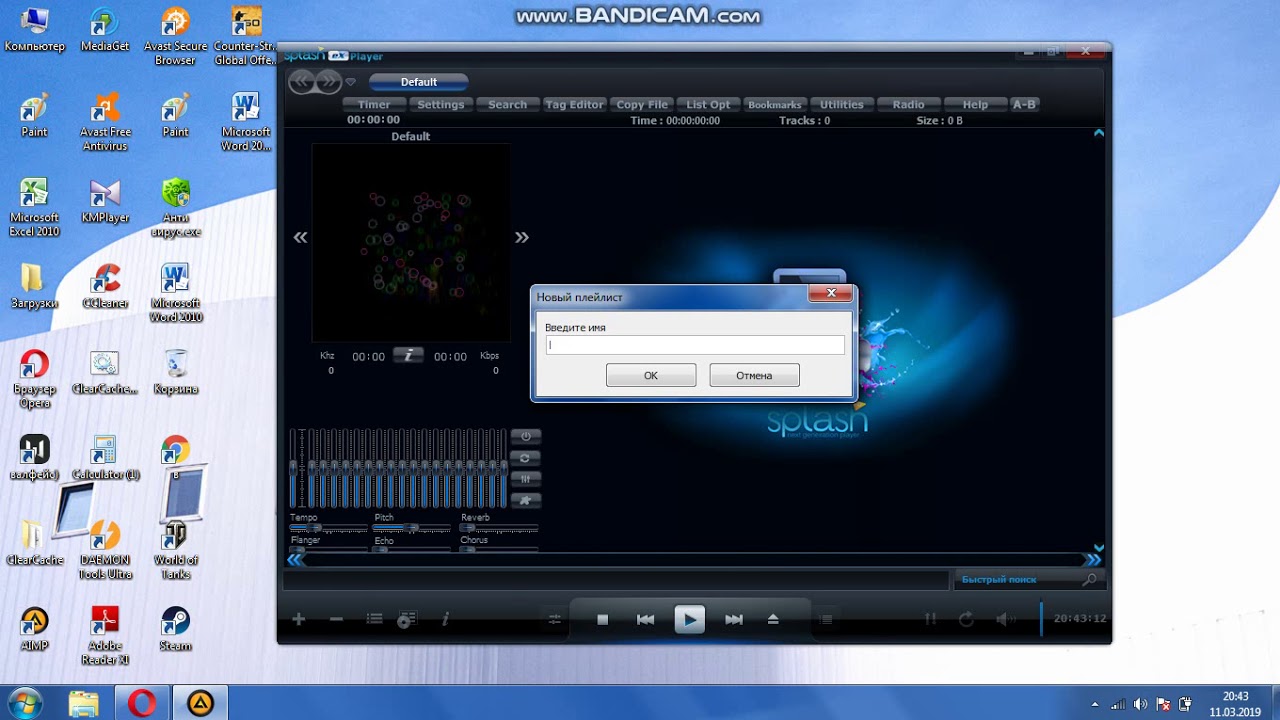Click the equalizer sliders icon beside Stop

pyautogui.click(x=555, y=620)
